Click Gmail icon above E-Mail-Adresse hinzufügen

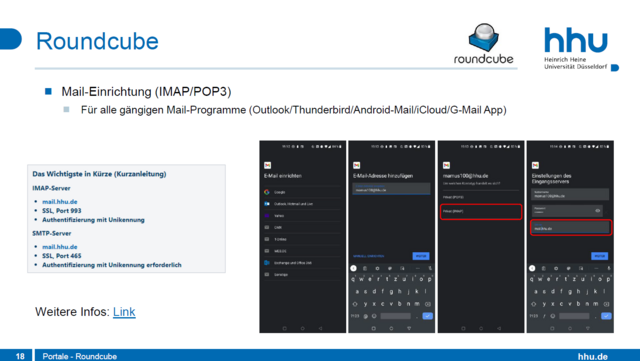tap(356, 165)
